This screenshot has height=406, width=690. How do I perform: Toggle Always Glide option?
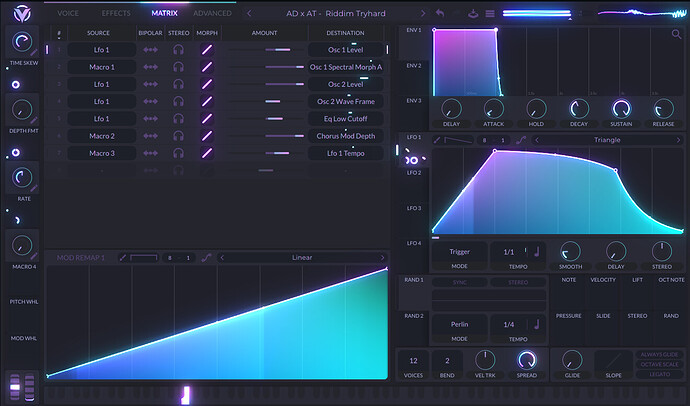[x=659, y=355]
